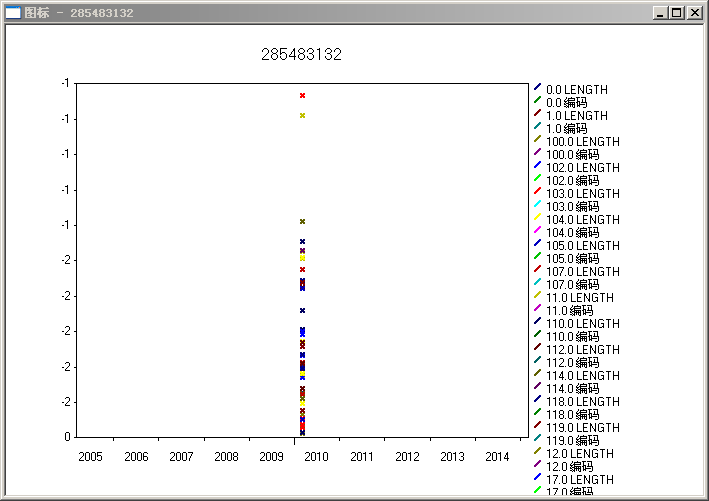The height and width of the screenshot is (501, 709).
Task: Minimize the 285483132 chart window
Action: (x=660, y=13)
